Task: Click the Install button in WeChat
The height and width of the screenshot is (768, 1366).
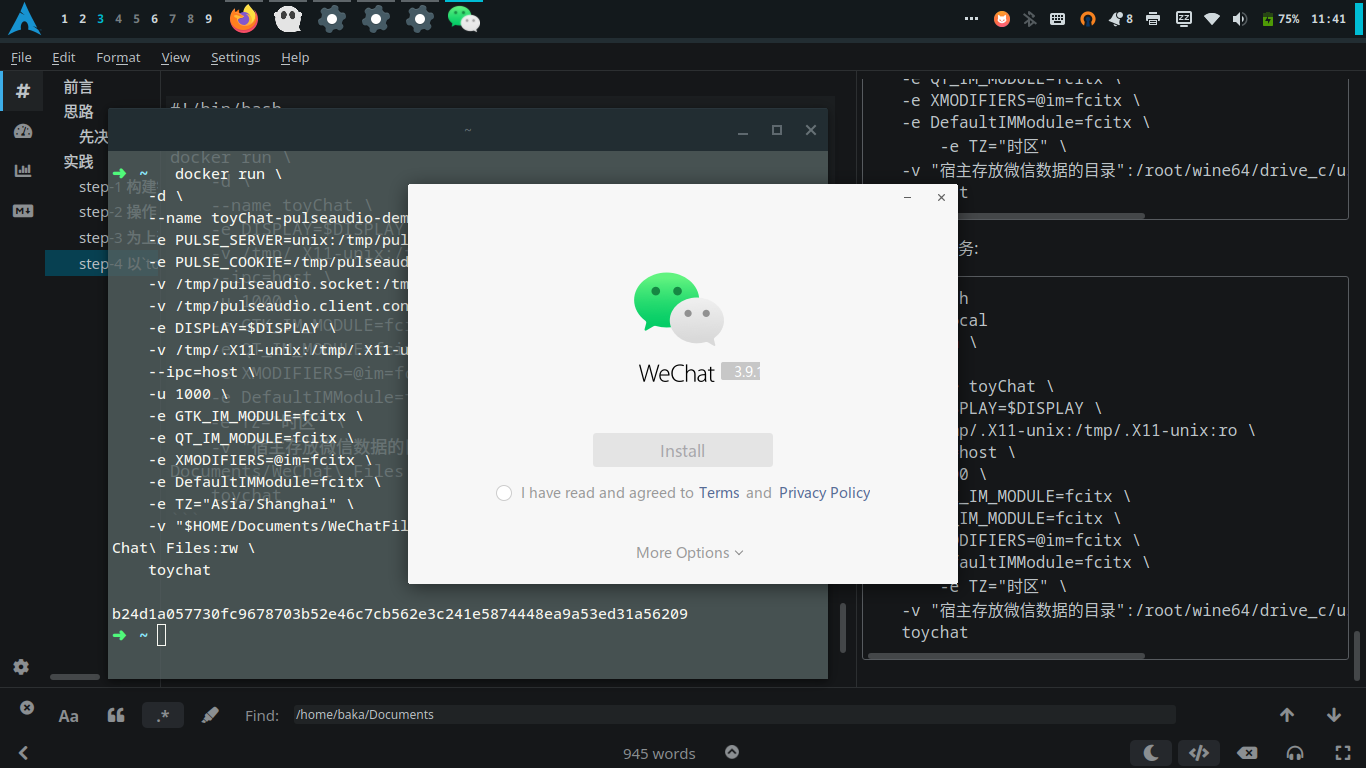Action: (682, 451)
